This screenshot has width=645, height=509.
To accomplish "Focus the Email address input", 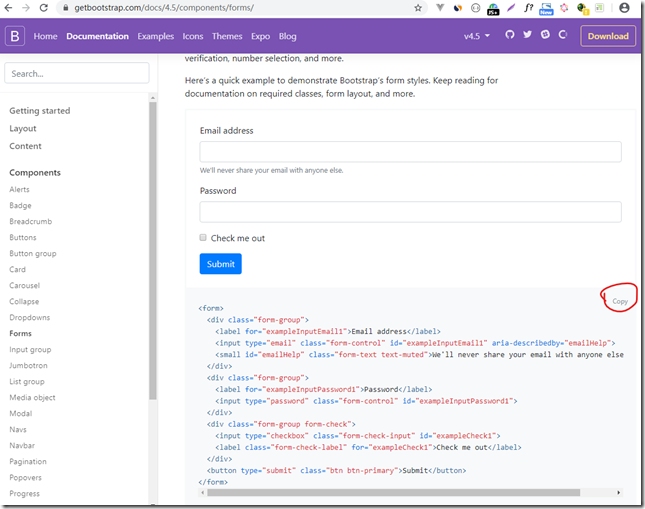I will tap(410, 152).
